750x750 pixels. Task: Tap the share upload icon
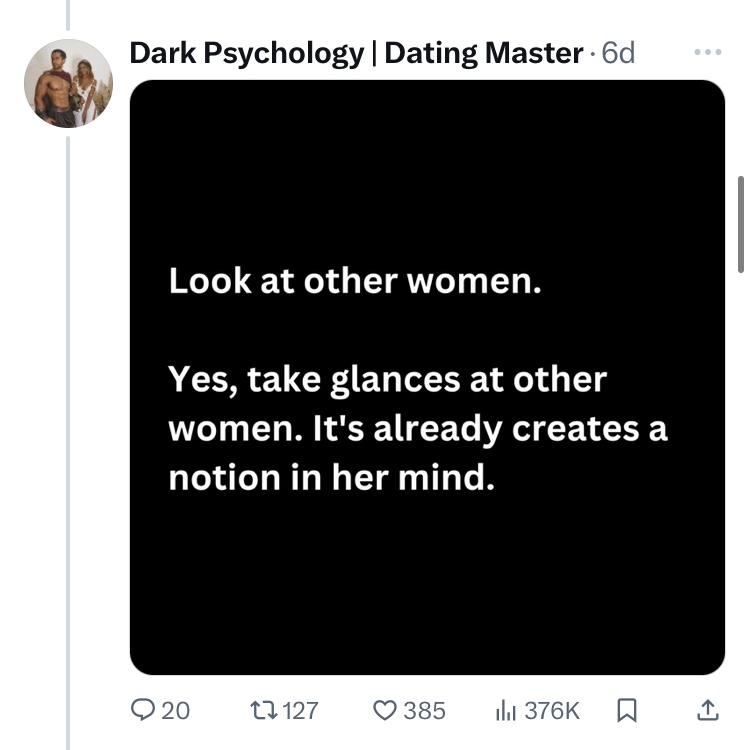[706, 710]
